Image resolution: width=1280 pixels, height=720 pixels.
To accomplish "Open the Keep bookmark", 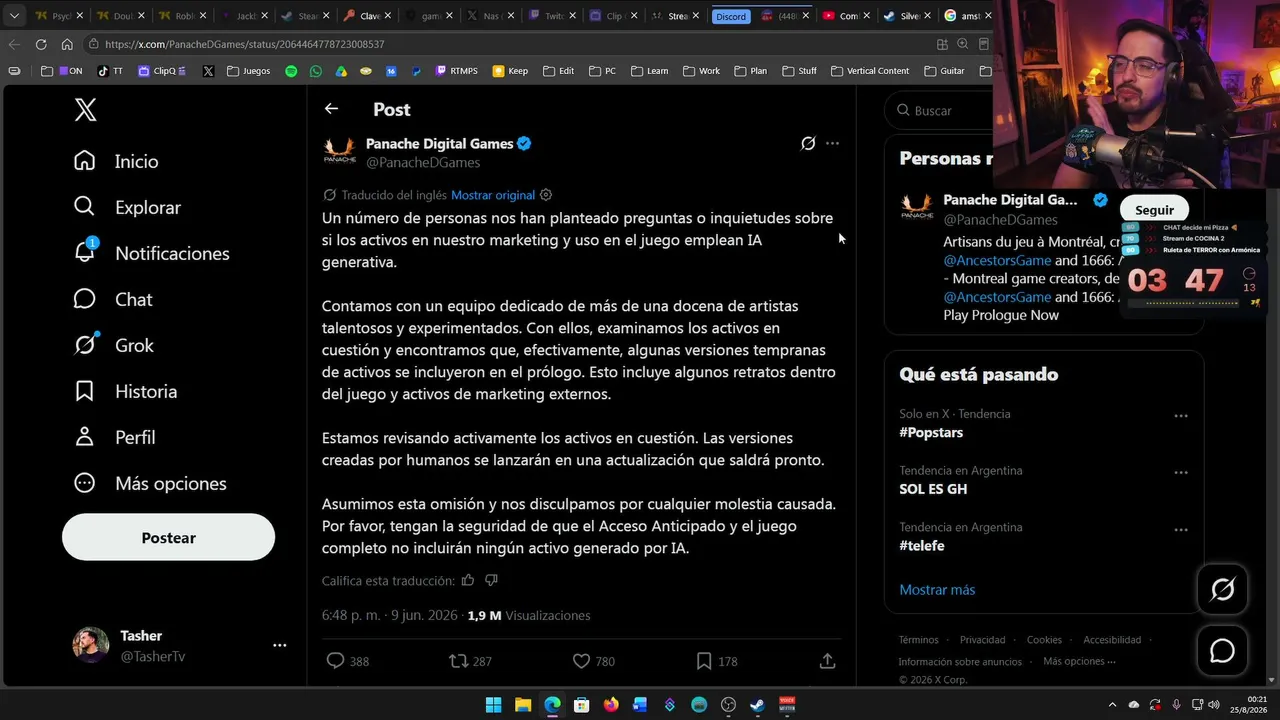I will (x=510, y=71).
